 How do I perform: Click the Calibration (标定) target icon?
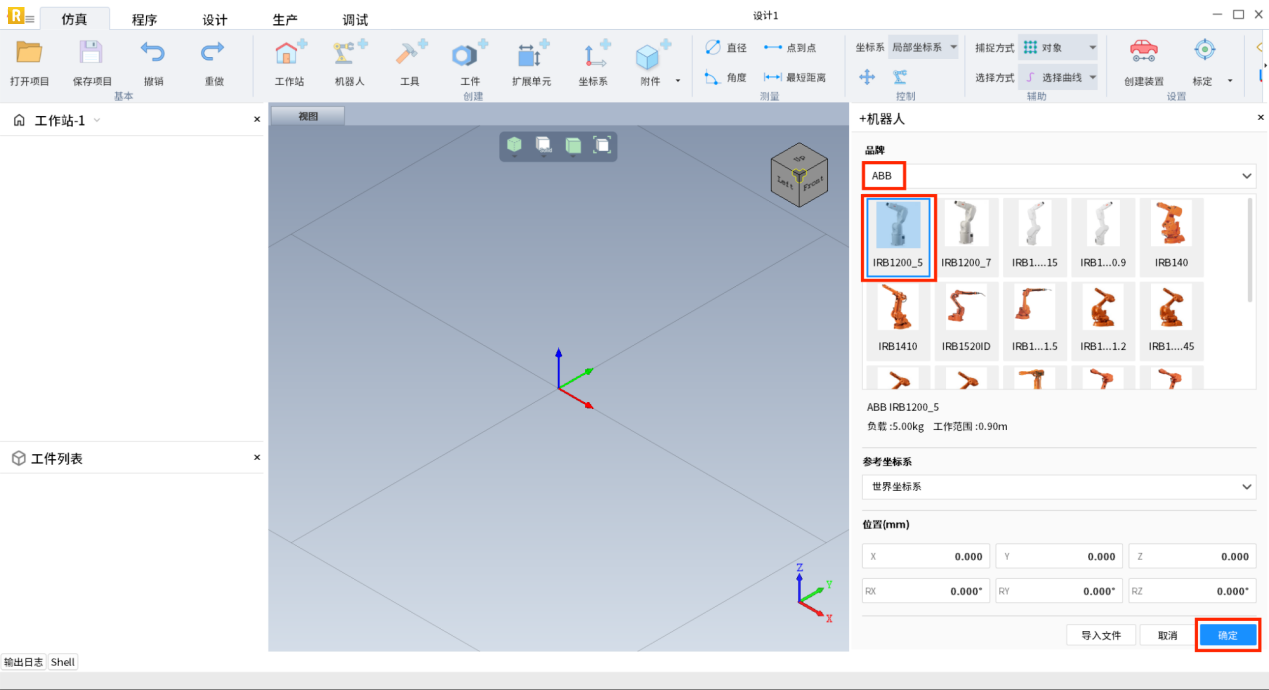(x=1204, y=54)
